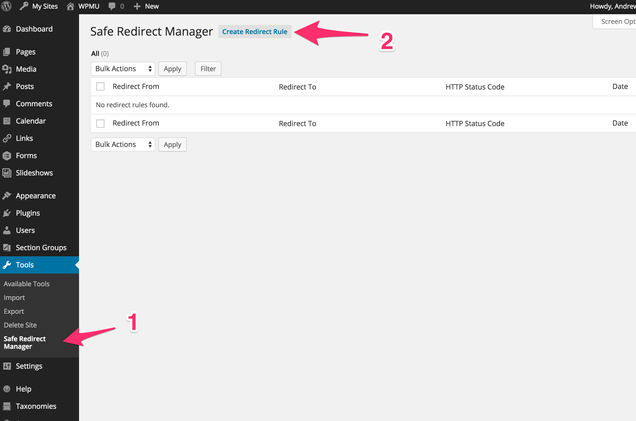Click the Users person icon
Screen dimensions: 636x421
(6, 230)
